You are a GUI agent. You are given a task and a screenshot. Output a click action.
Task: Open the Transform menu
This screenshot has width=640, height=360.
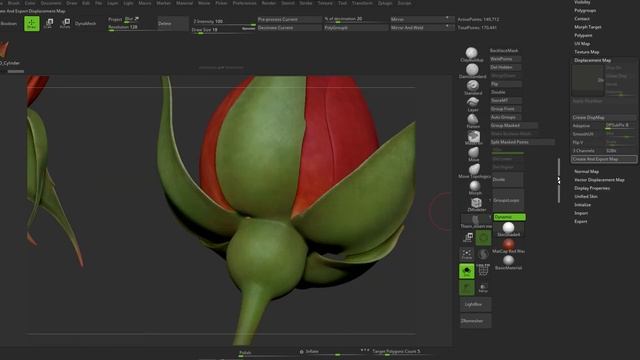tap(362, 3)
